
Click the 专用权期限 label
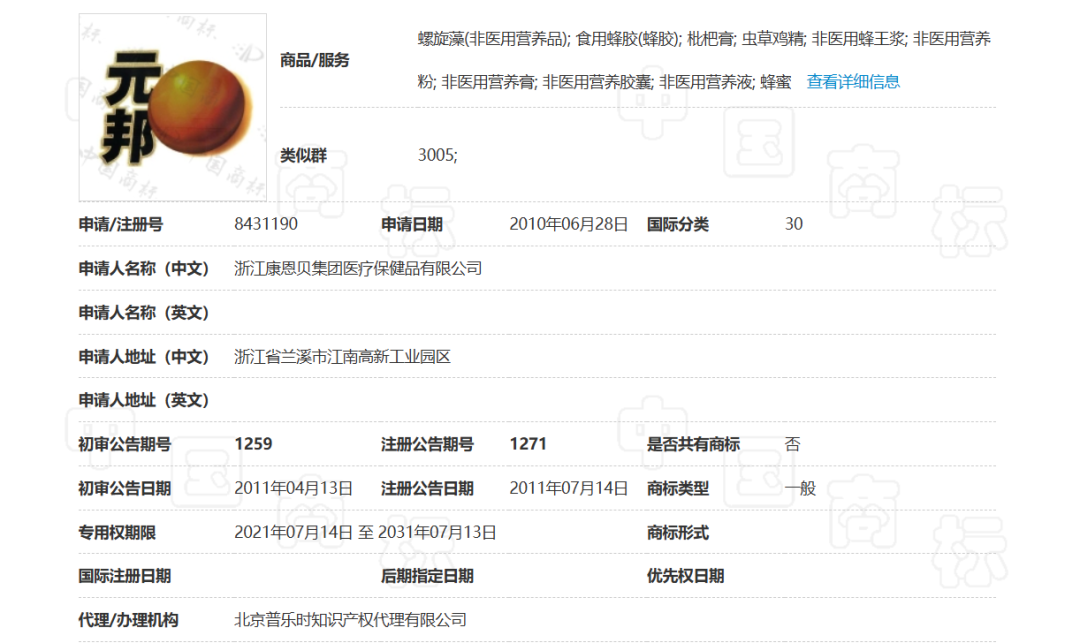click(117, 532)
